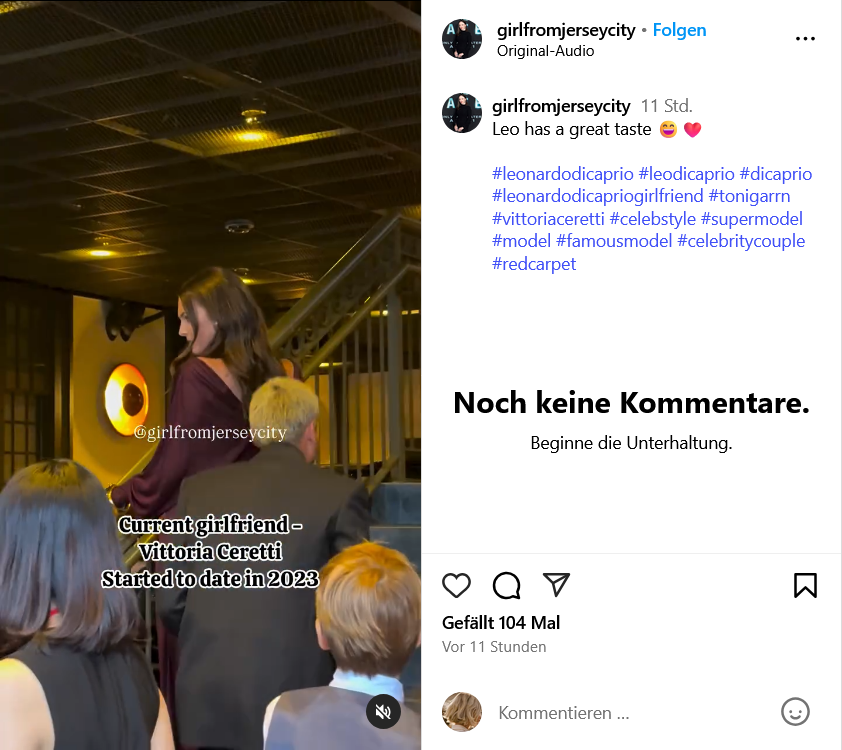Viewport: 842px width, 750px height.
Task: View likes by clicking Gefällt 104 Mal
Action: (x=501, y=623)
